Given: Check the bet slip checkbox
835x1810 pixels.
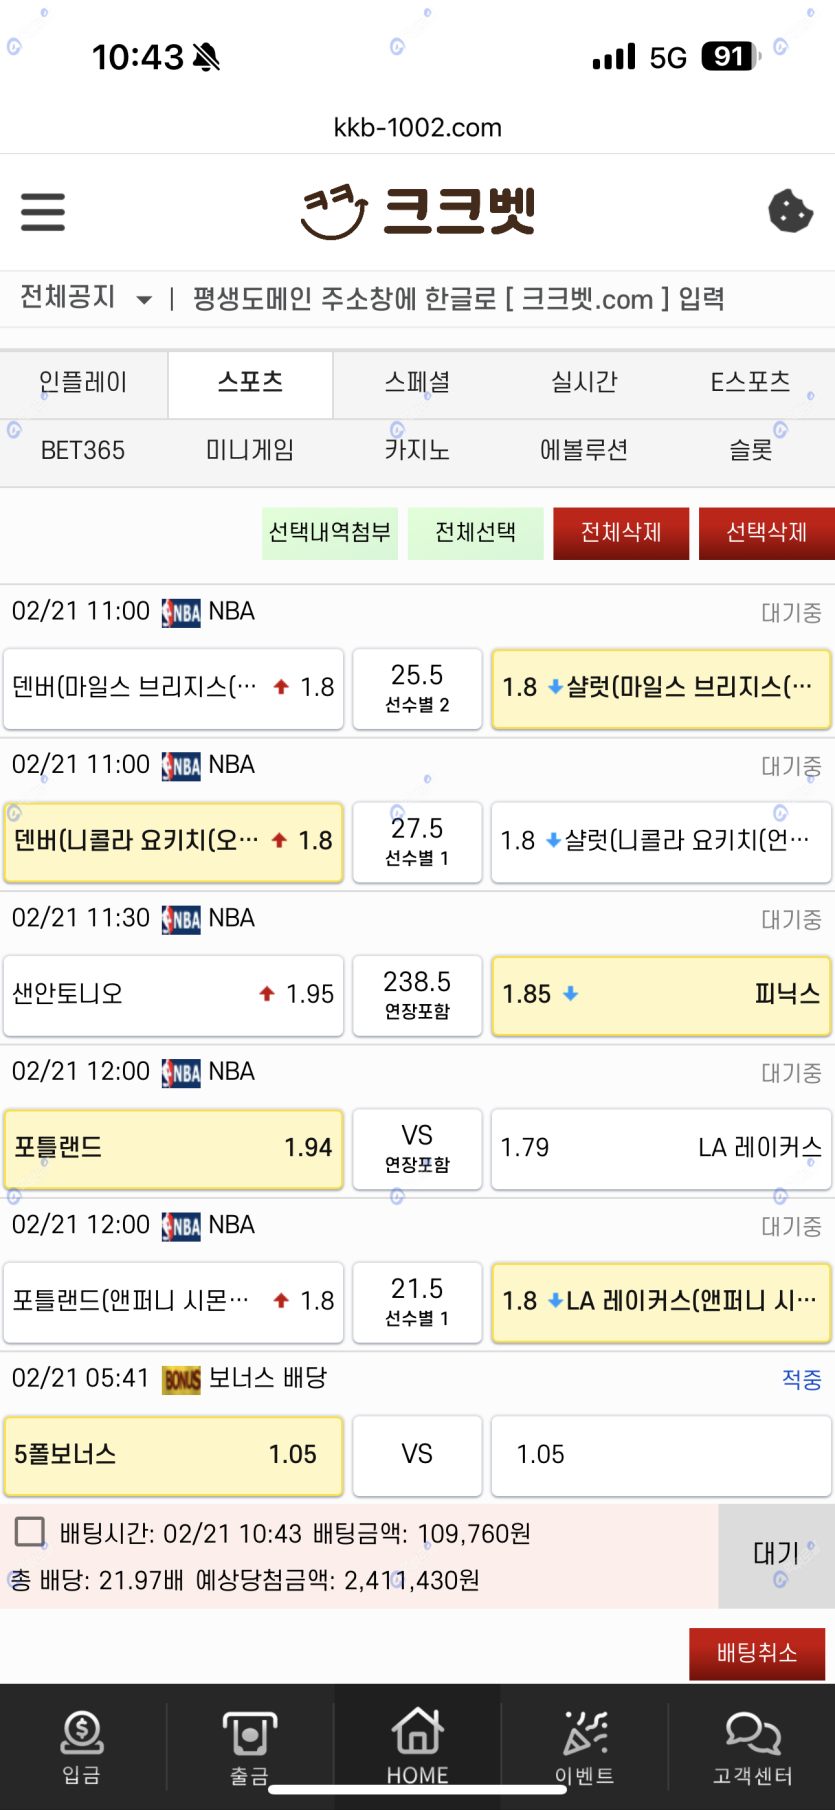Looking at the screenshot, I should tap(30, 1532).
